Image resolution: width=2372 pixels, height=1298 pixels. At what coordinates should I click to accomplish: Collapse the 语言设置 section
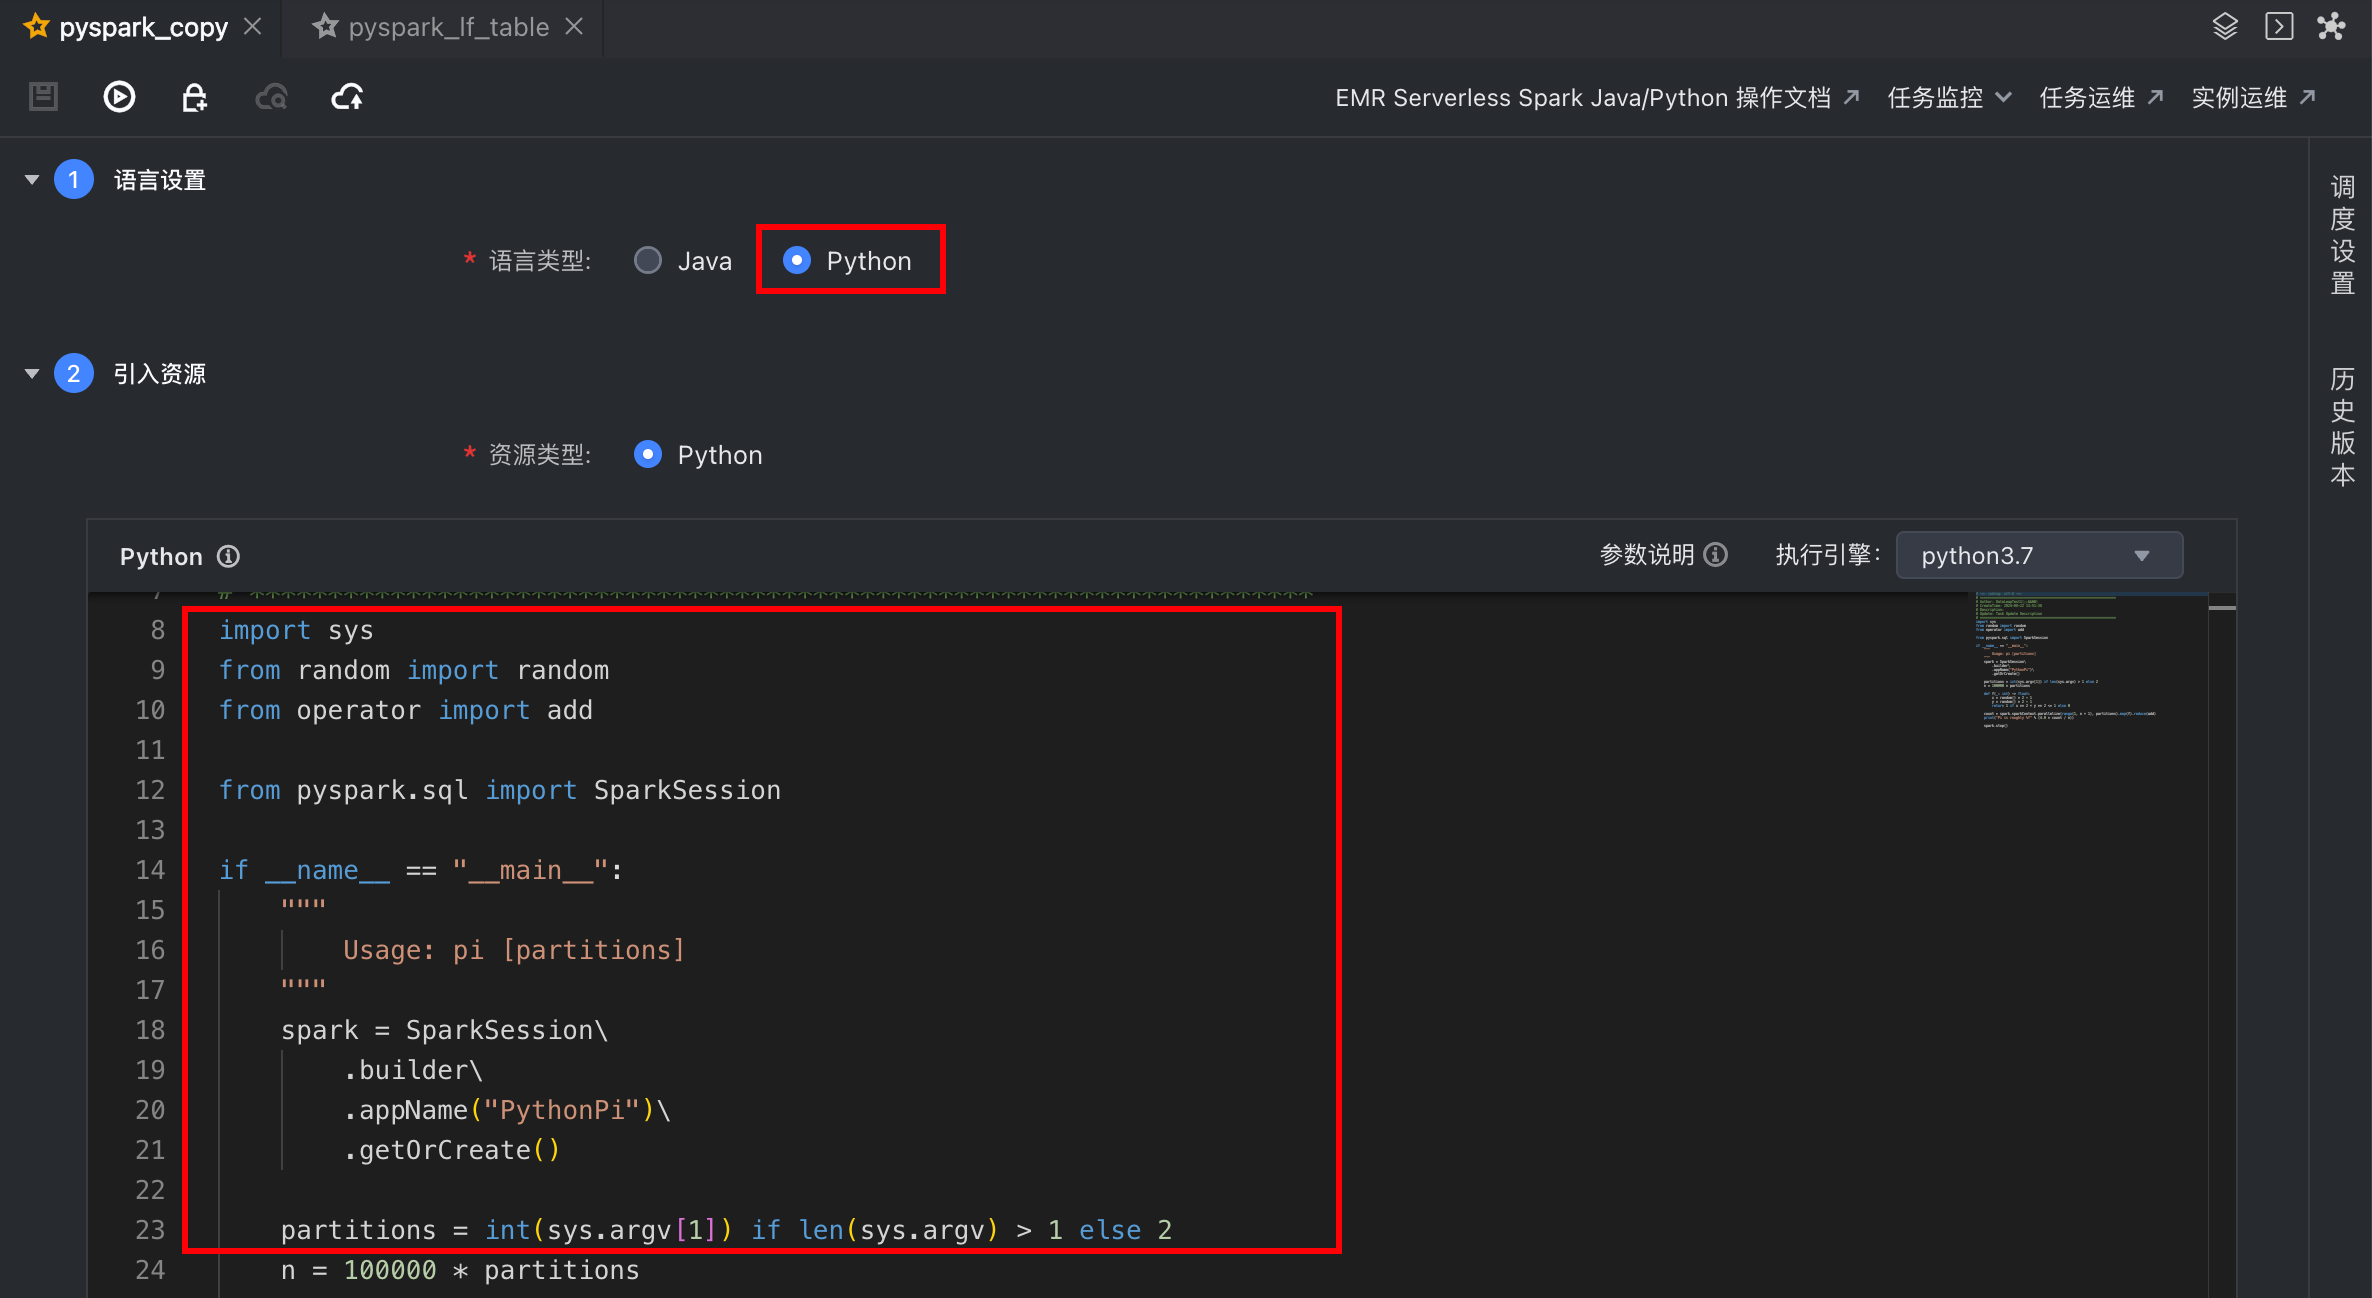32,180
